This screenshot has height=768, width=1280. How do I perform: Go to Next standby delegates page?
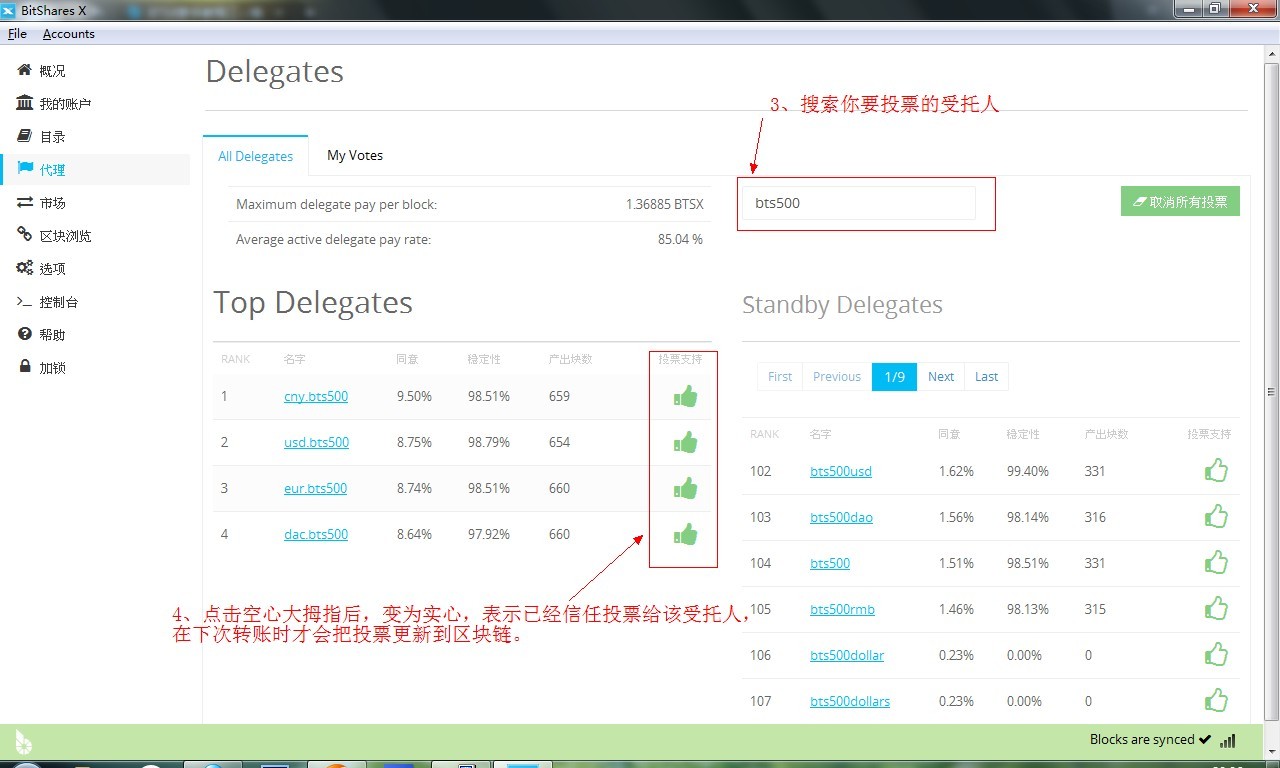point(941,376)
